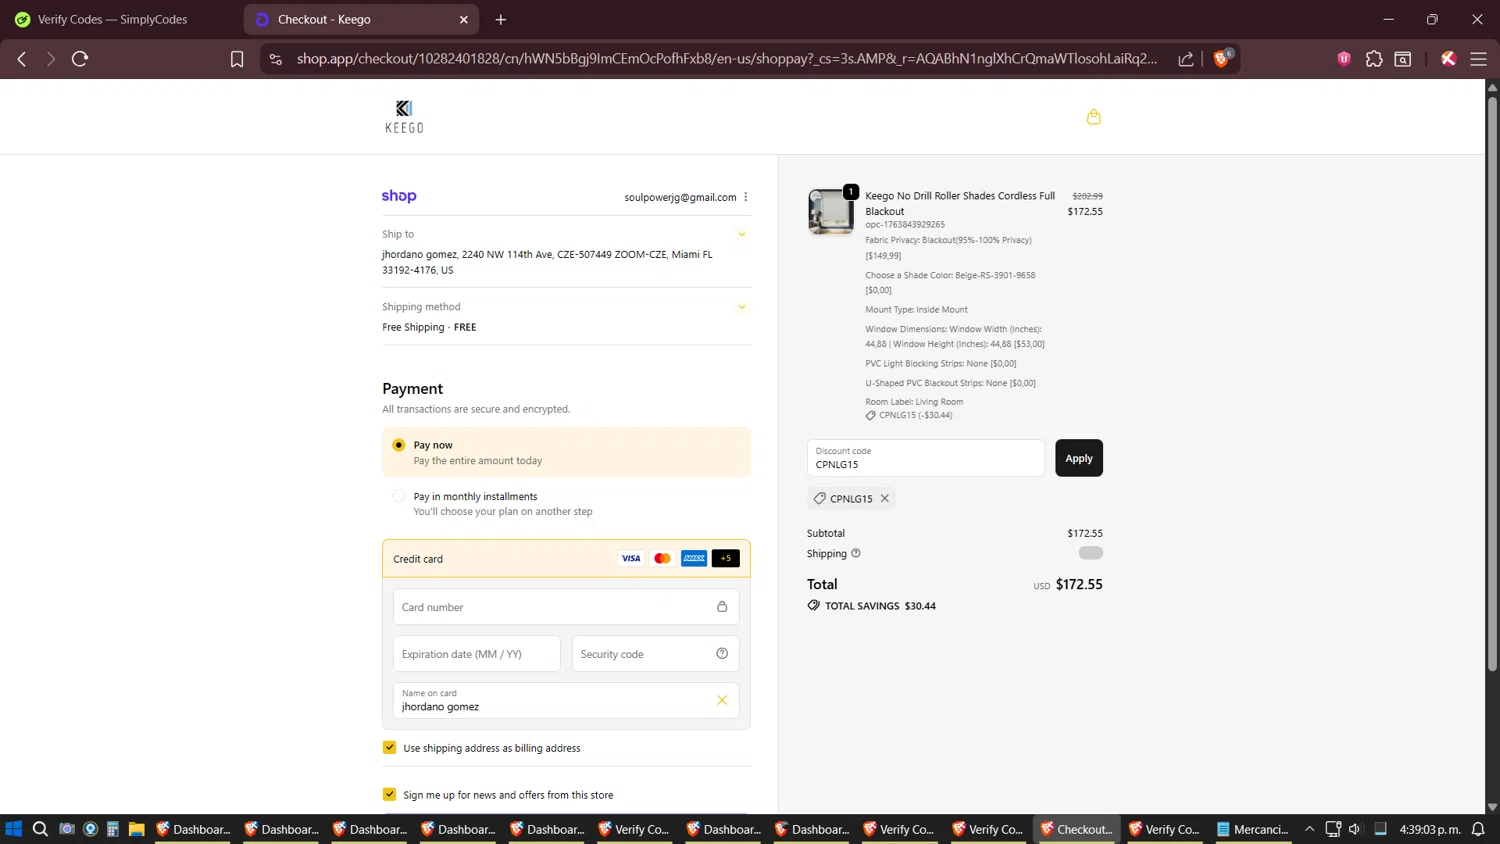Show hidden system tray icons
Screen dimensions: 1500x844
click(x=1309, y=829)
